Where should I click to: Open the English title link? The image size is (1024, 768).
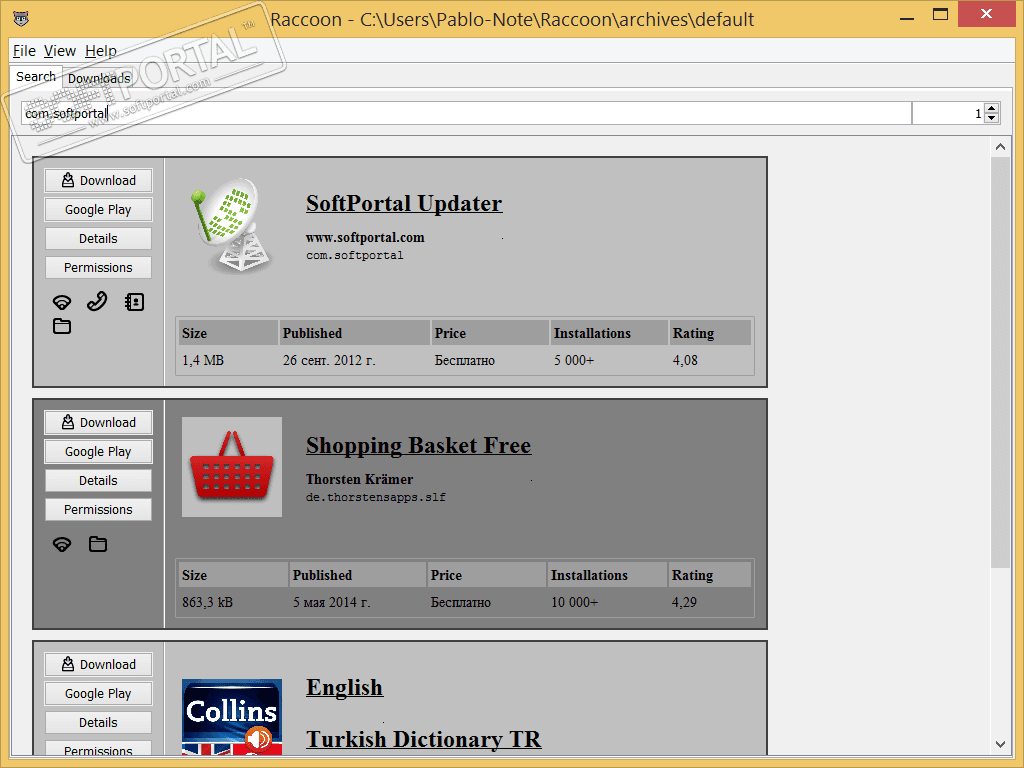(345, 687)
